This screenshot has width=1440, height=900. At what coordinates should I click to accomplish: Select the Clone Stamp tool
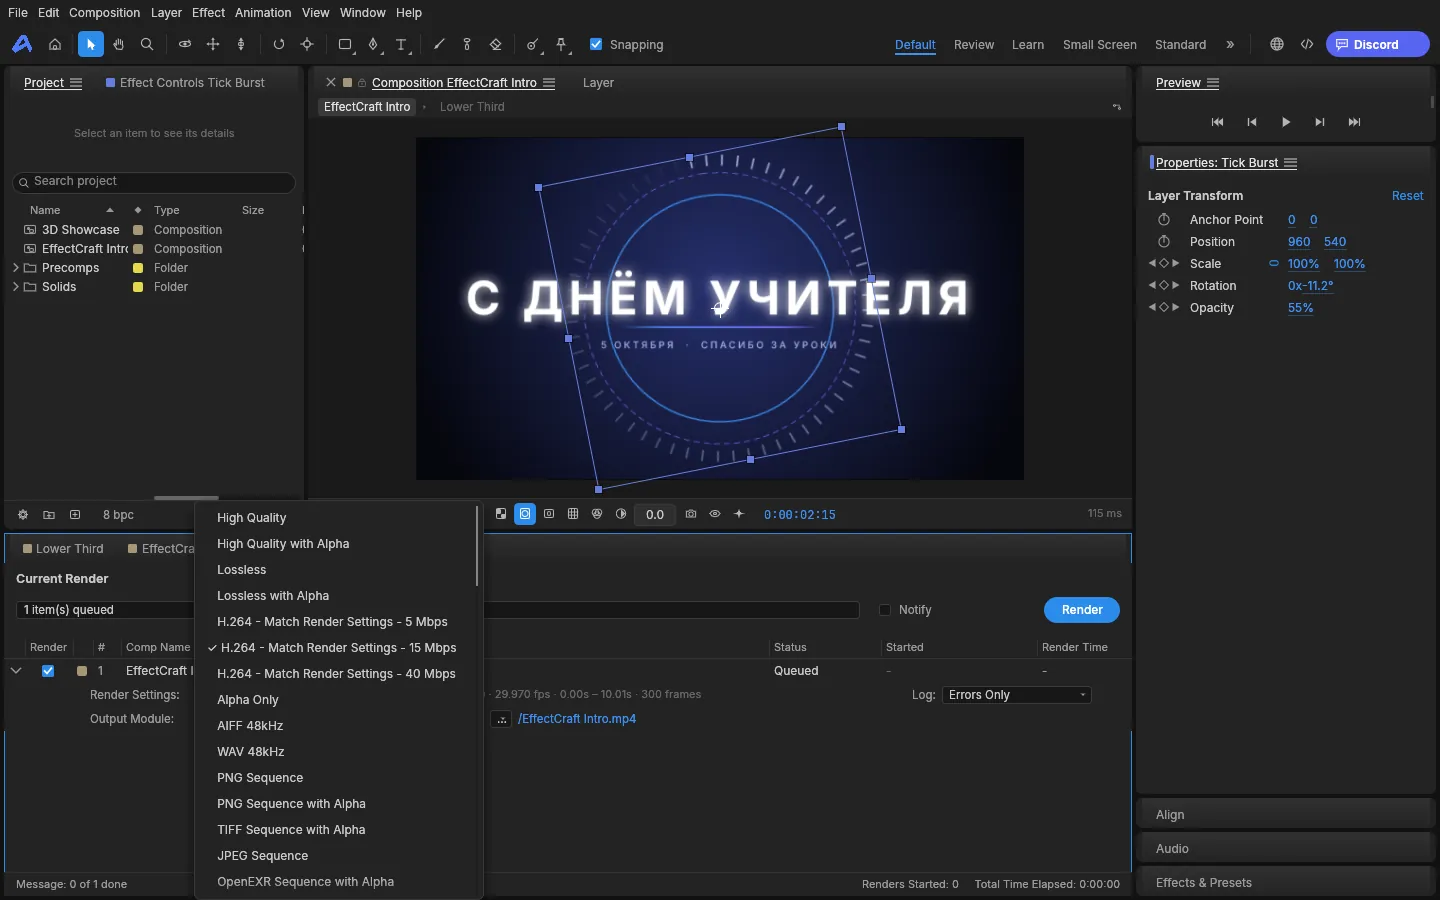click(467, 45)
